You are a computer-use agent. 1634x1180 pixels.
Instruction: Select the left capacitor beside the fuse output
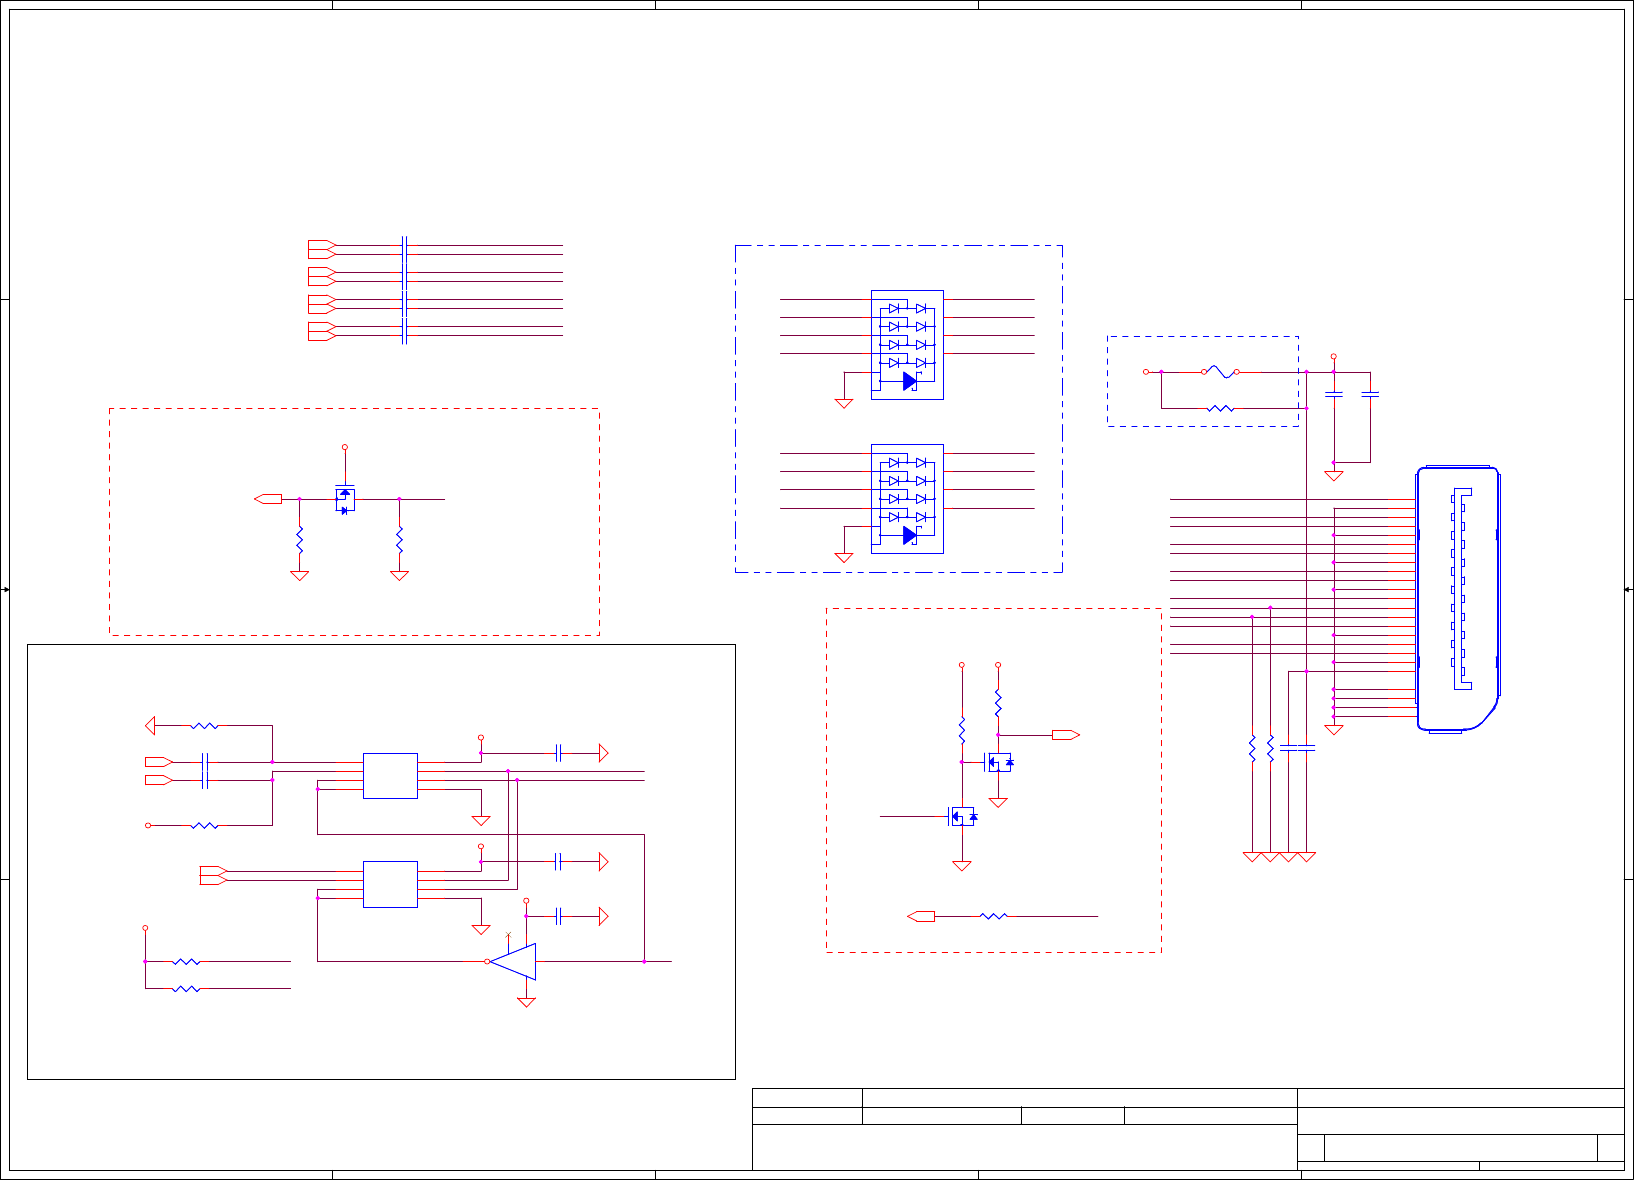[1333, 395]
